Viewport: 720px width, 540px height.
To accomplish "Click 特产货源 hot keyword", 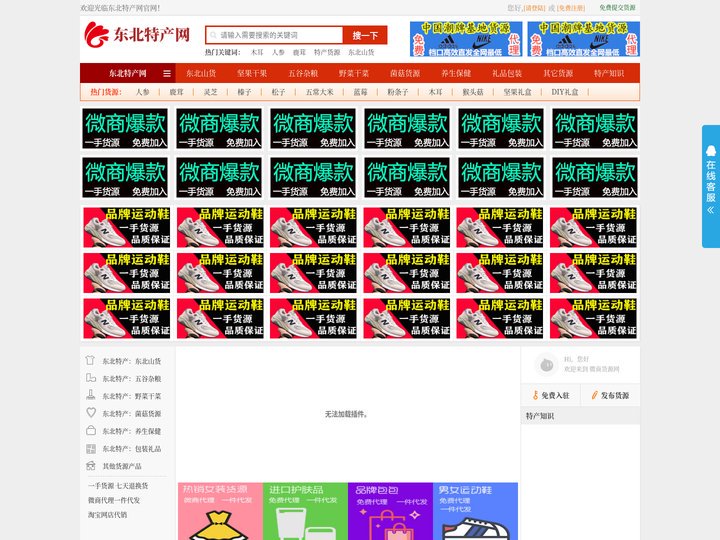I will point(327,52).
